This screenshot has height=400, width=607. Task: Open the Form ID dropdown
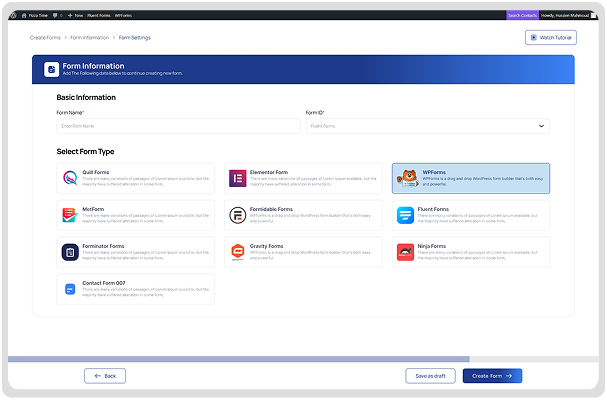coord(427,126)
